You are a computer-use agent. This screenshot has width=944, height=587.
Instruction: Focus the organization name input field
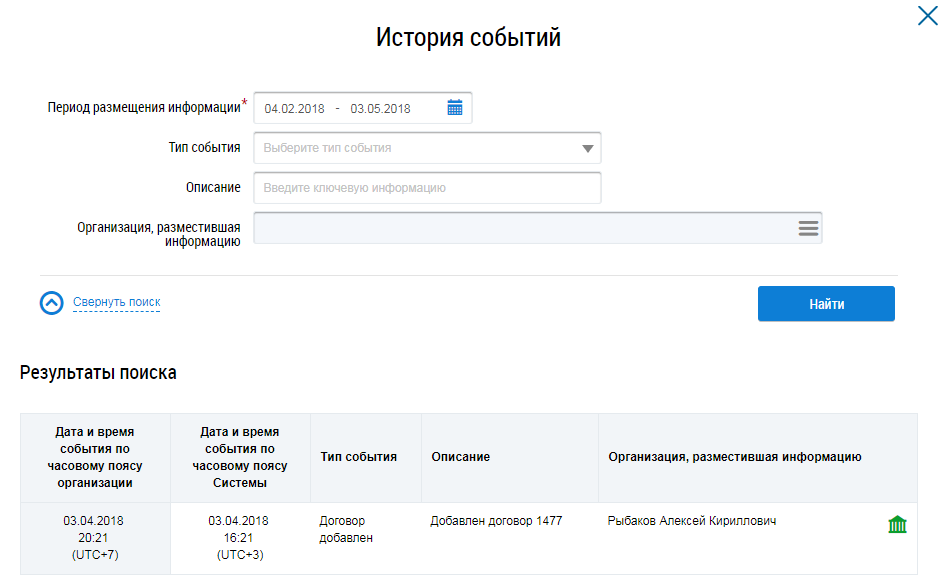520,228
